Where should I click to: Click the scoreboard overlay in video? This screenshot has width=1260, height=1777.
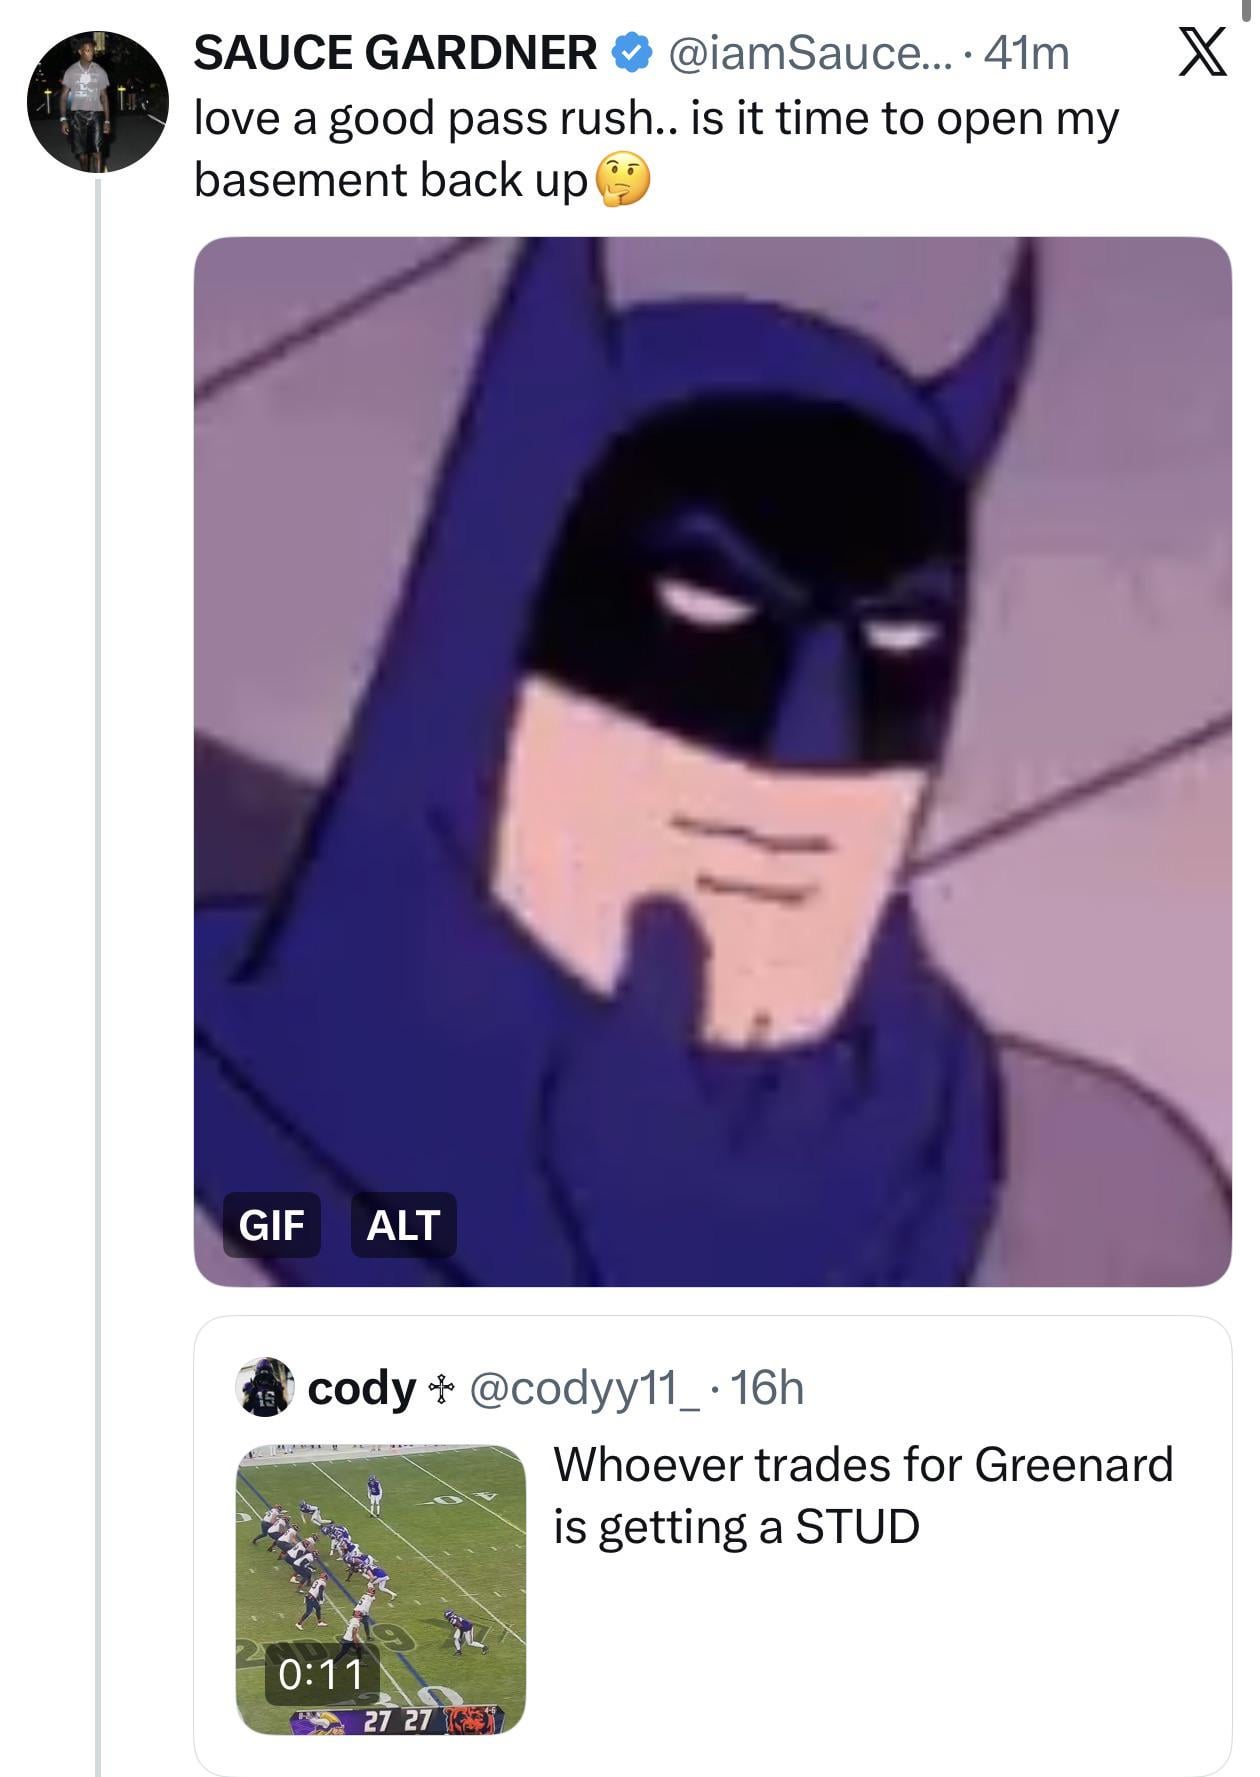(x=397, y=1720)
